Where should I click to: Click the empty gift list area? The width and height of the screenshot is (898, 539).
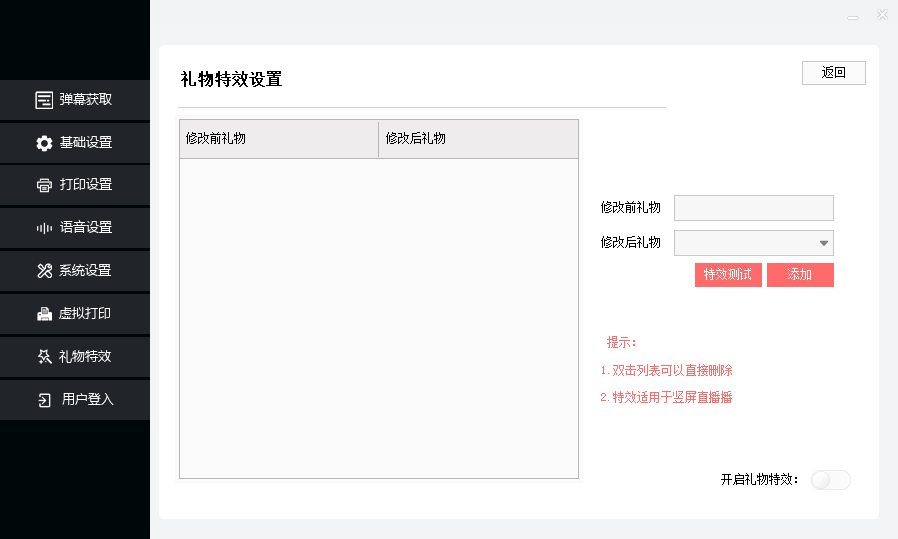point(379,318)
